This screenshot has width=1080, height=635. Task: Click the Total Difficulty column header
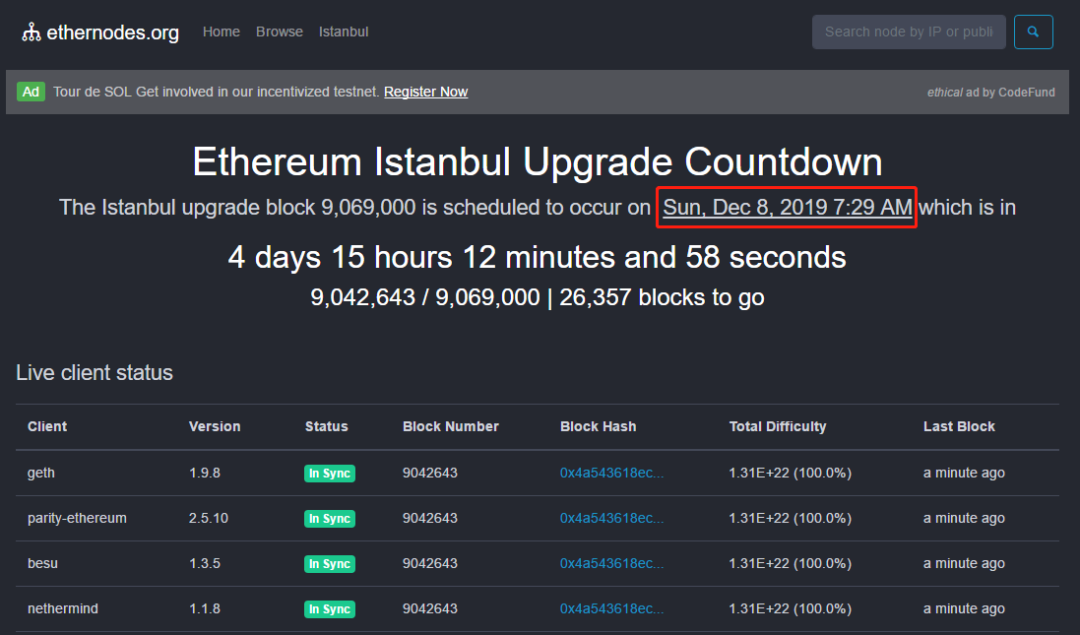pos(778,426)
